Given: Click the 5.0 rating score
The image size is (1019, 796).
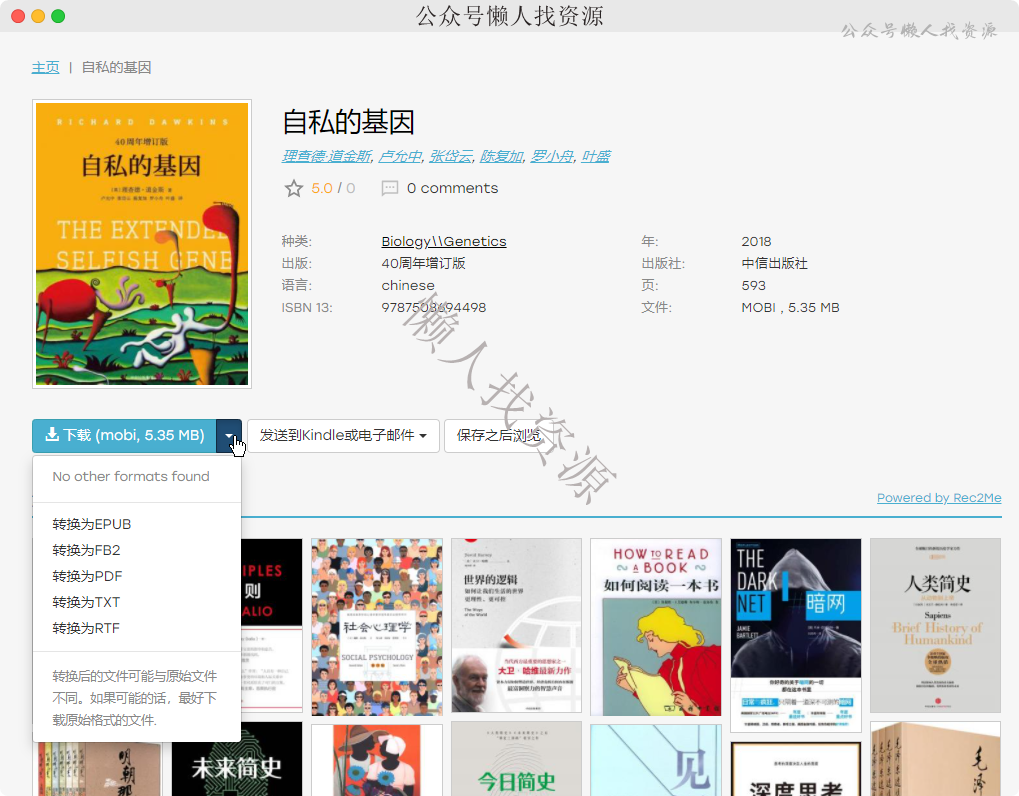Looking at the screenshot, I should [322, 188].
